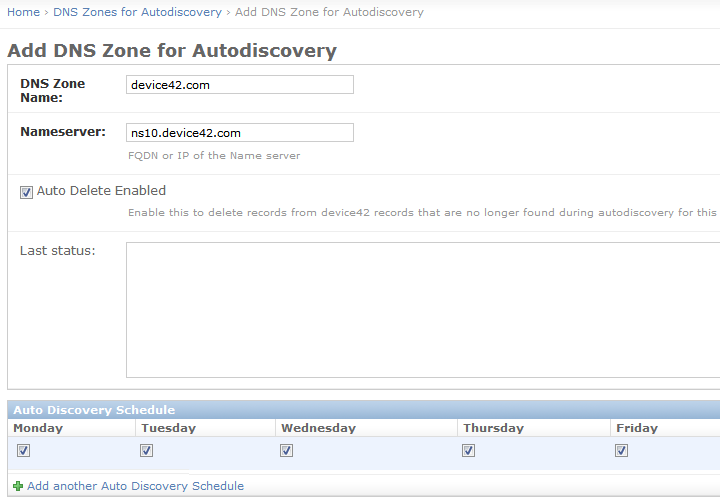
Task: Click the DNS Zone Name input field
Action: pos(240,85)
